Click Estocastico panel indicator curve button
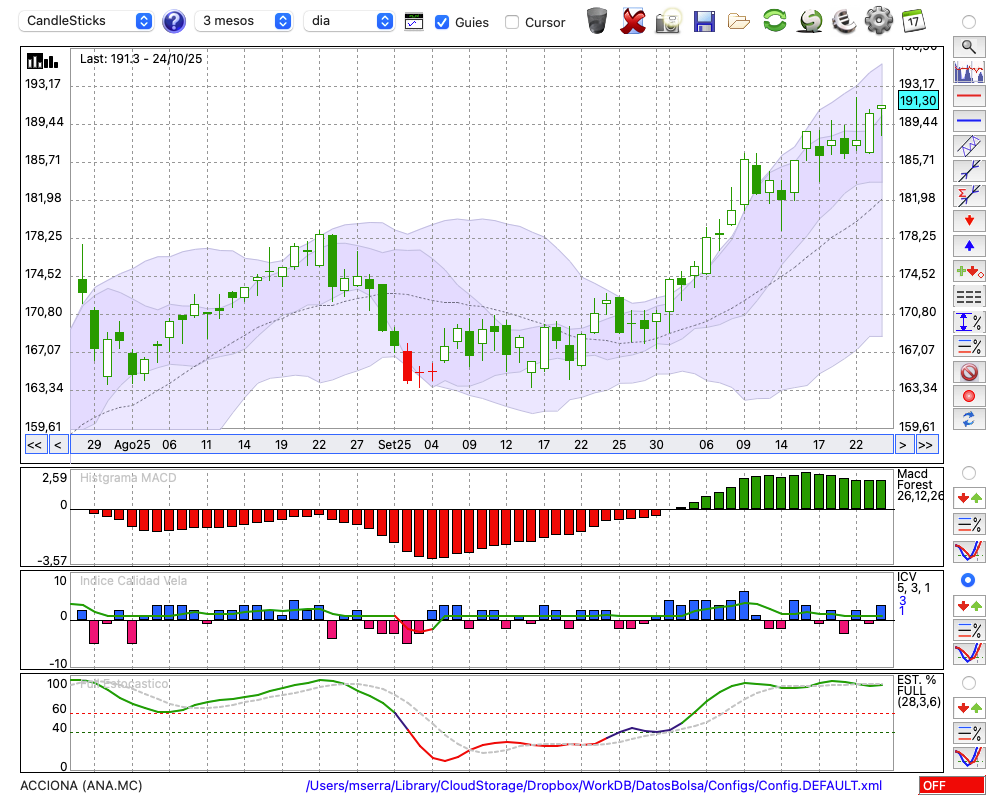The height and width of the screenshot is (800, 1000). click(x=969, y=757)
